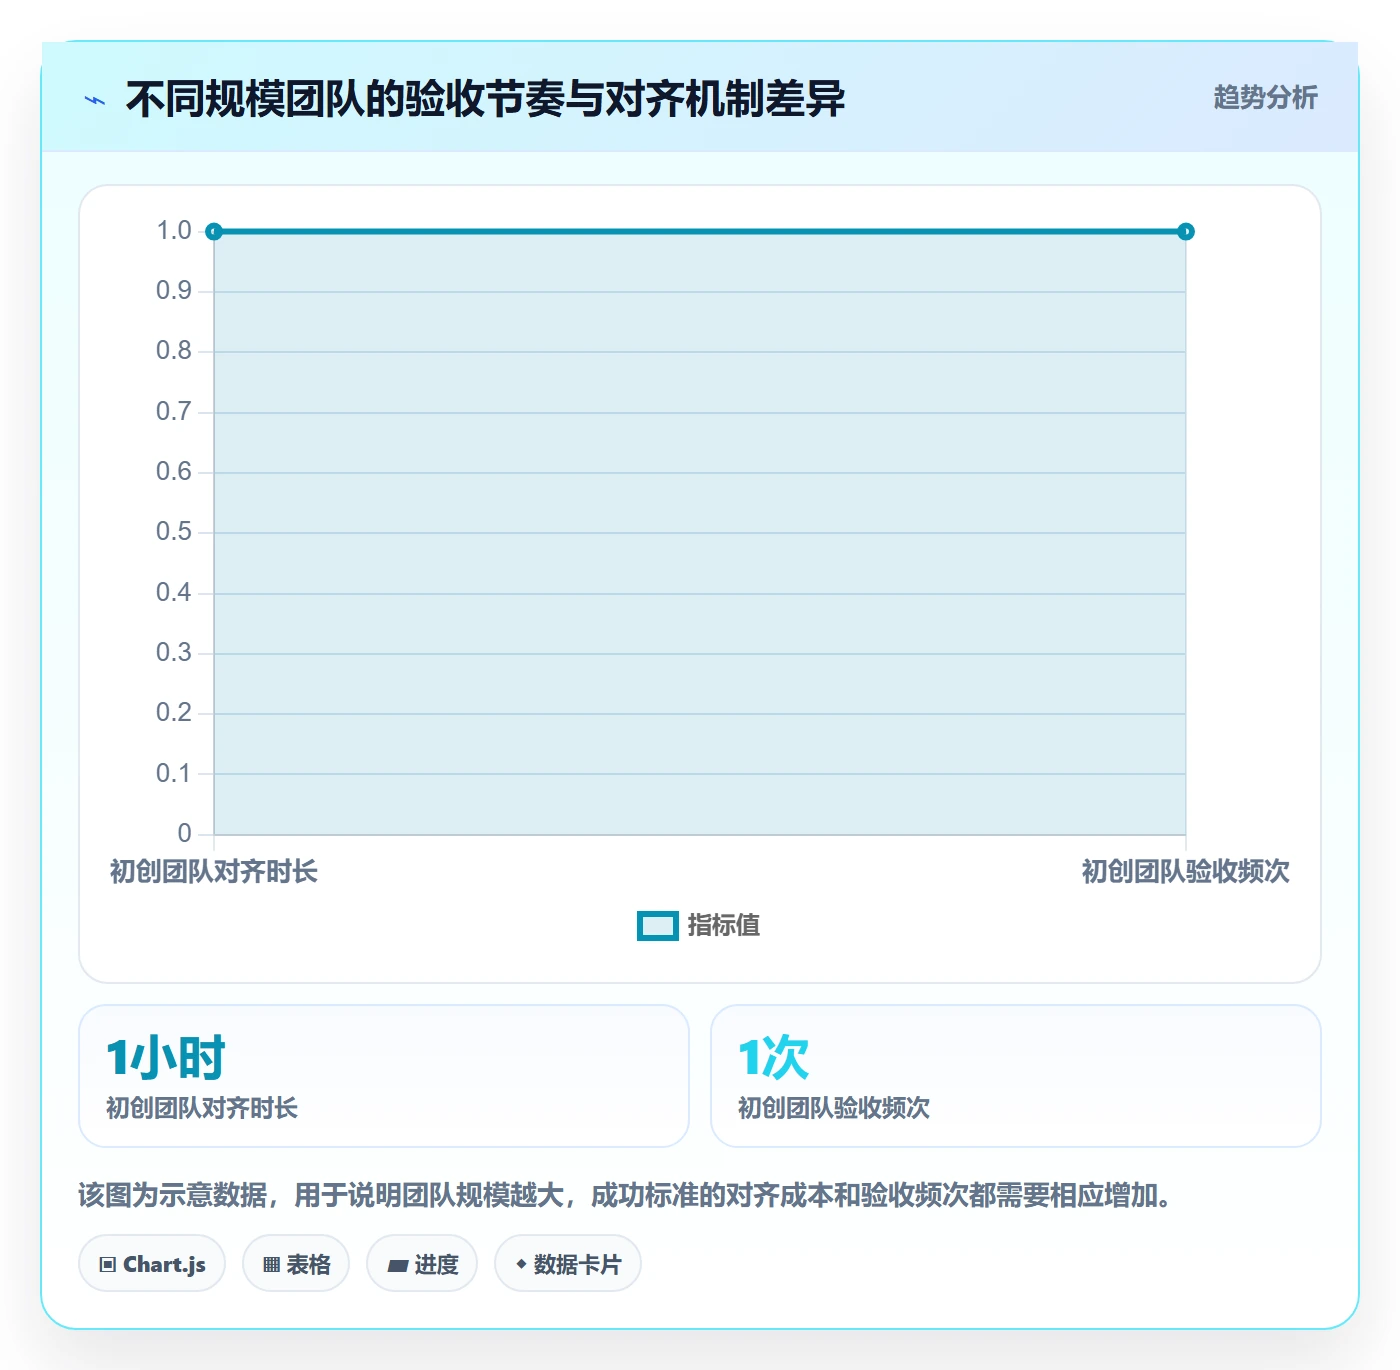Click the 进度 tag chip
1400x1370 pixels.
(422, 1264)
